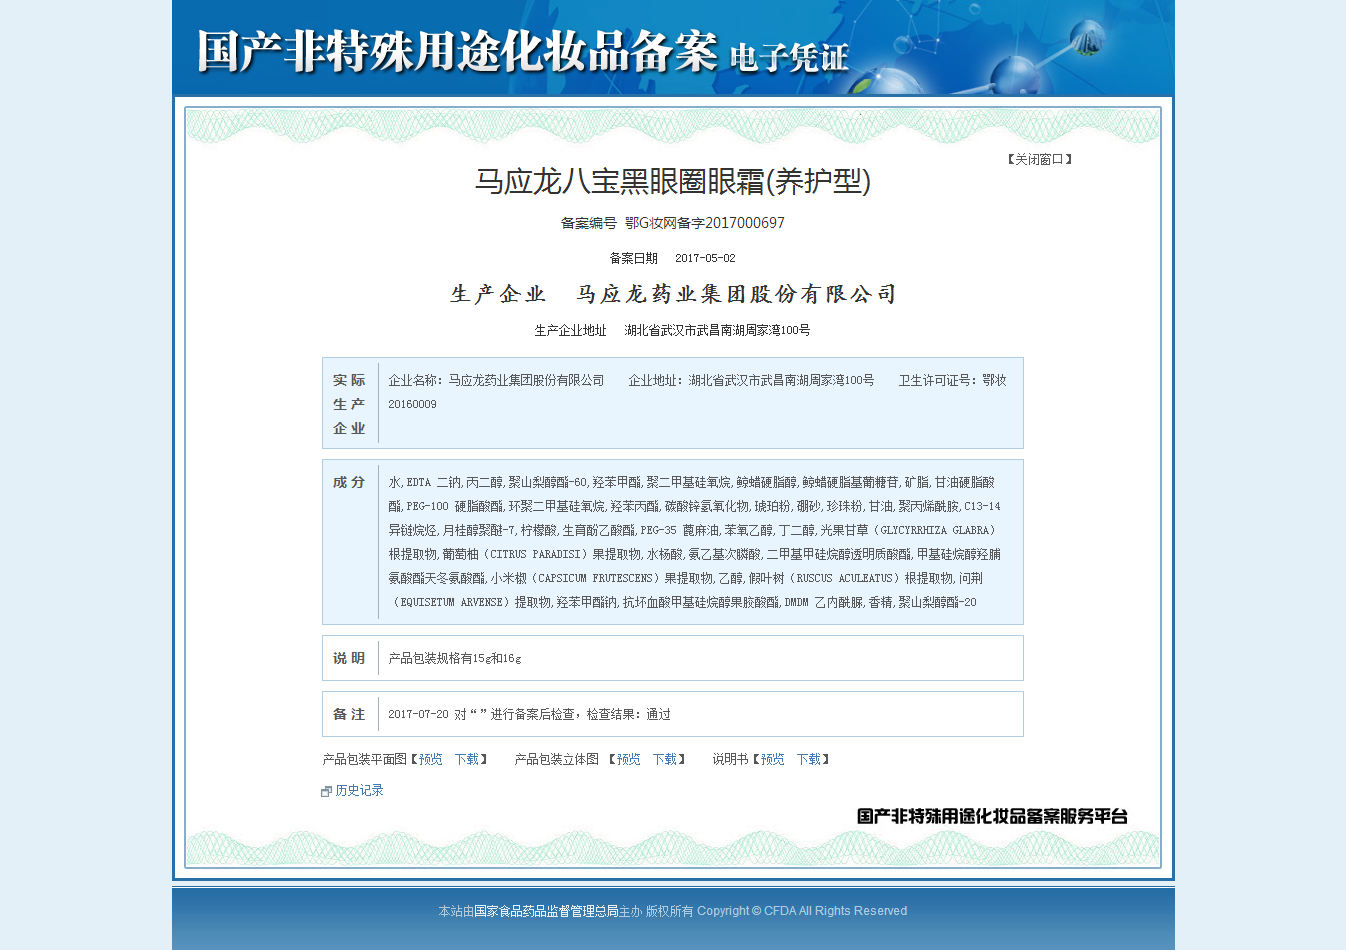Click the text 产品包装规格有15g和16g
The image size is (1346, 950).
pyautogui.click(x=455, y=658)
